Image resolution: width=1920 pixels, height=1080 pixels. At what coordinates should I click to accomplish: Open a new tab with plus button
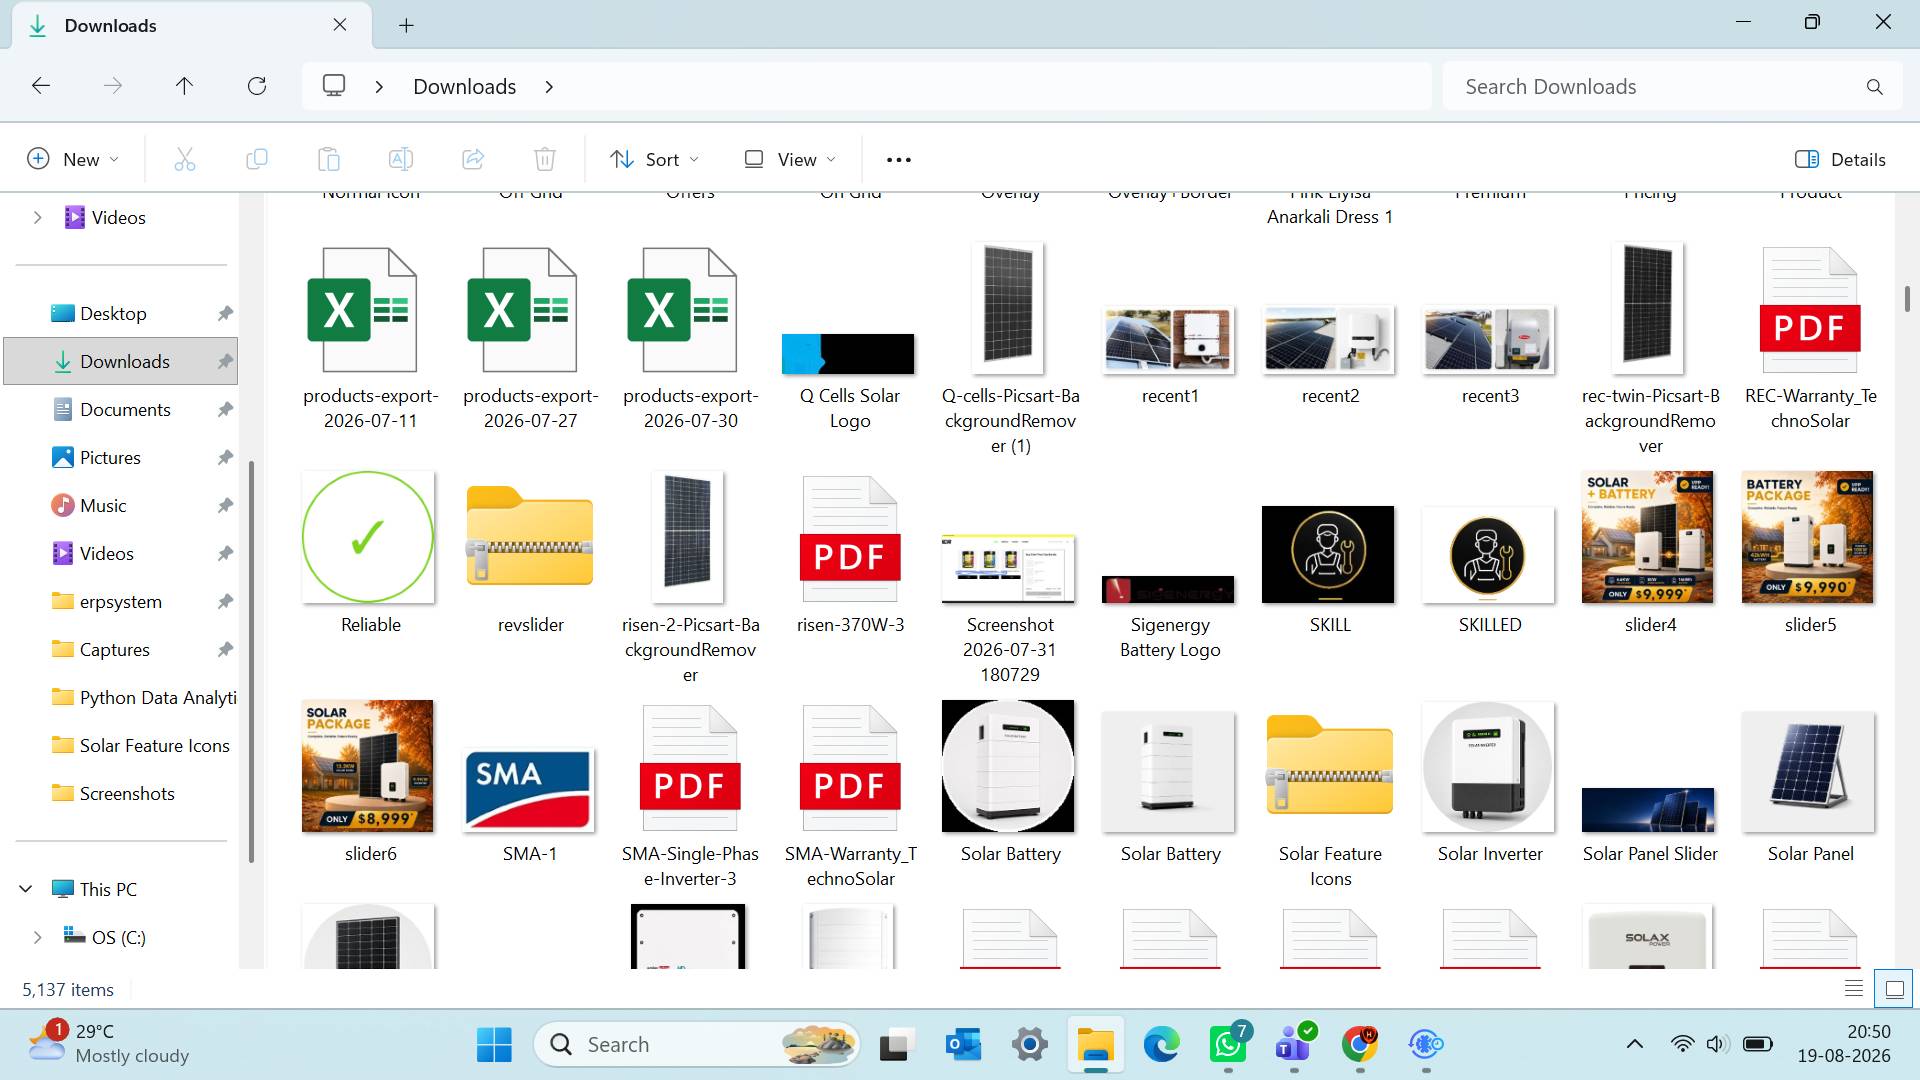click(x=406, y=25)
